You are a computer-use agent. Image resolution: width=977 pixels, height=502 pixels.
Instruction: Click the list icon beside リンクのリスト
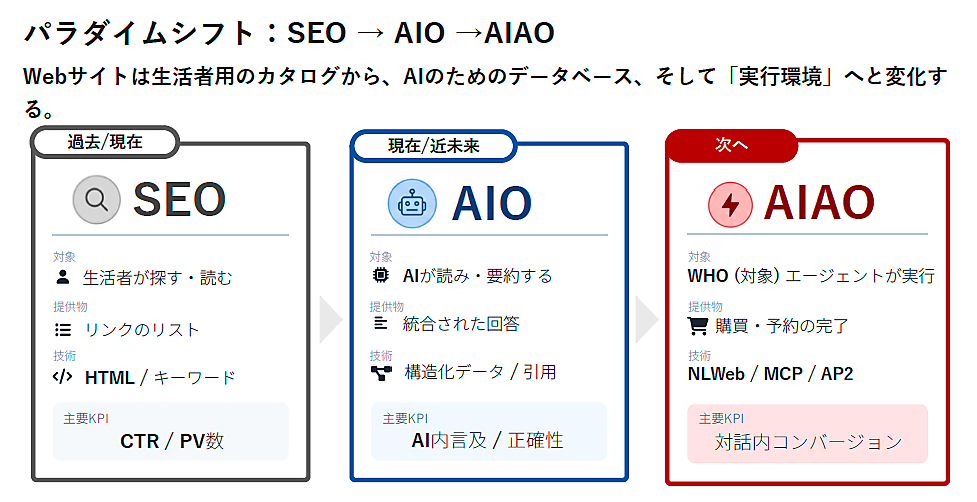(63, 329)
